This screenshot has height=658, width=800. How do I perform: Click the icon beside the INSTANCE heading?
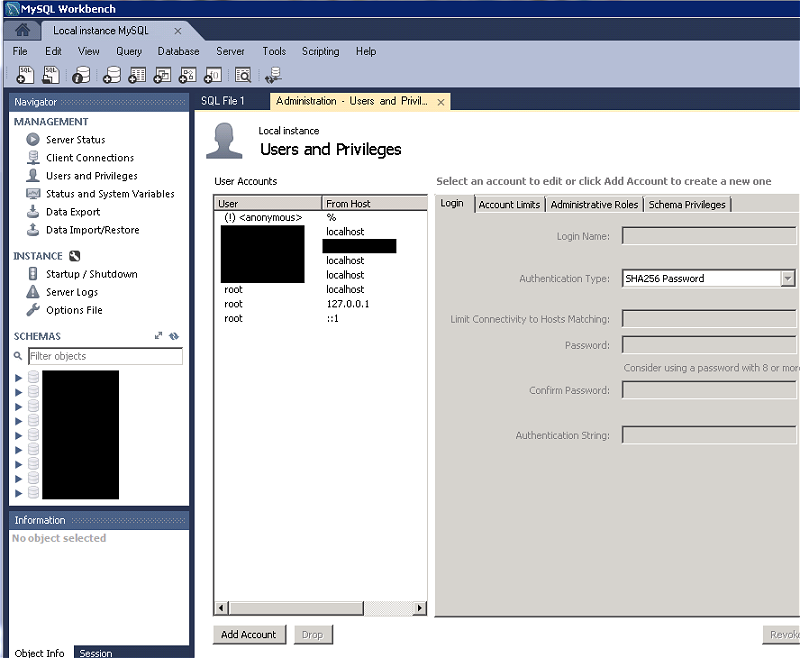(x=74, y=256)
